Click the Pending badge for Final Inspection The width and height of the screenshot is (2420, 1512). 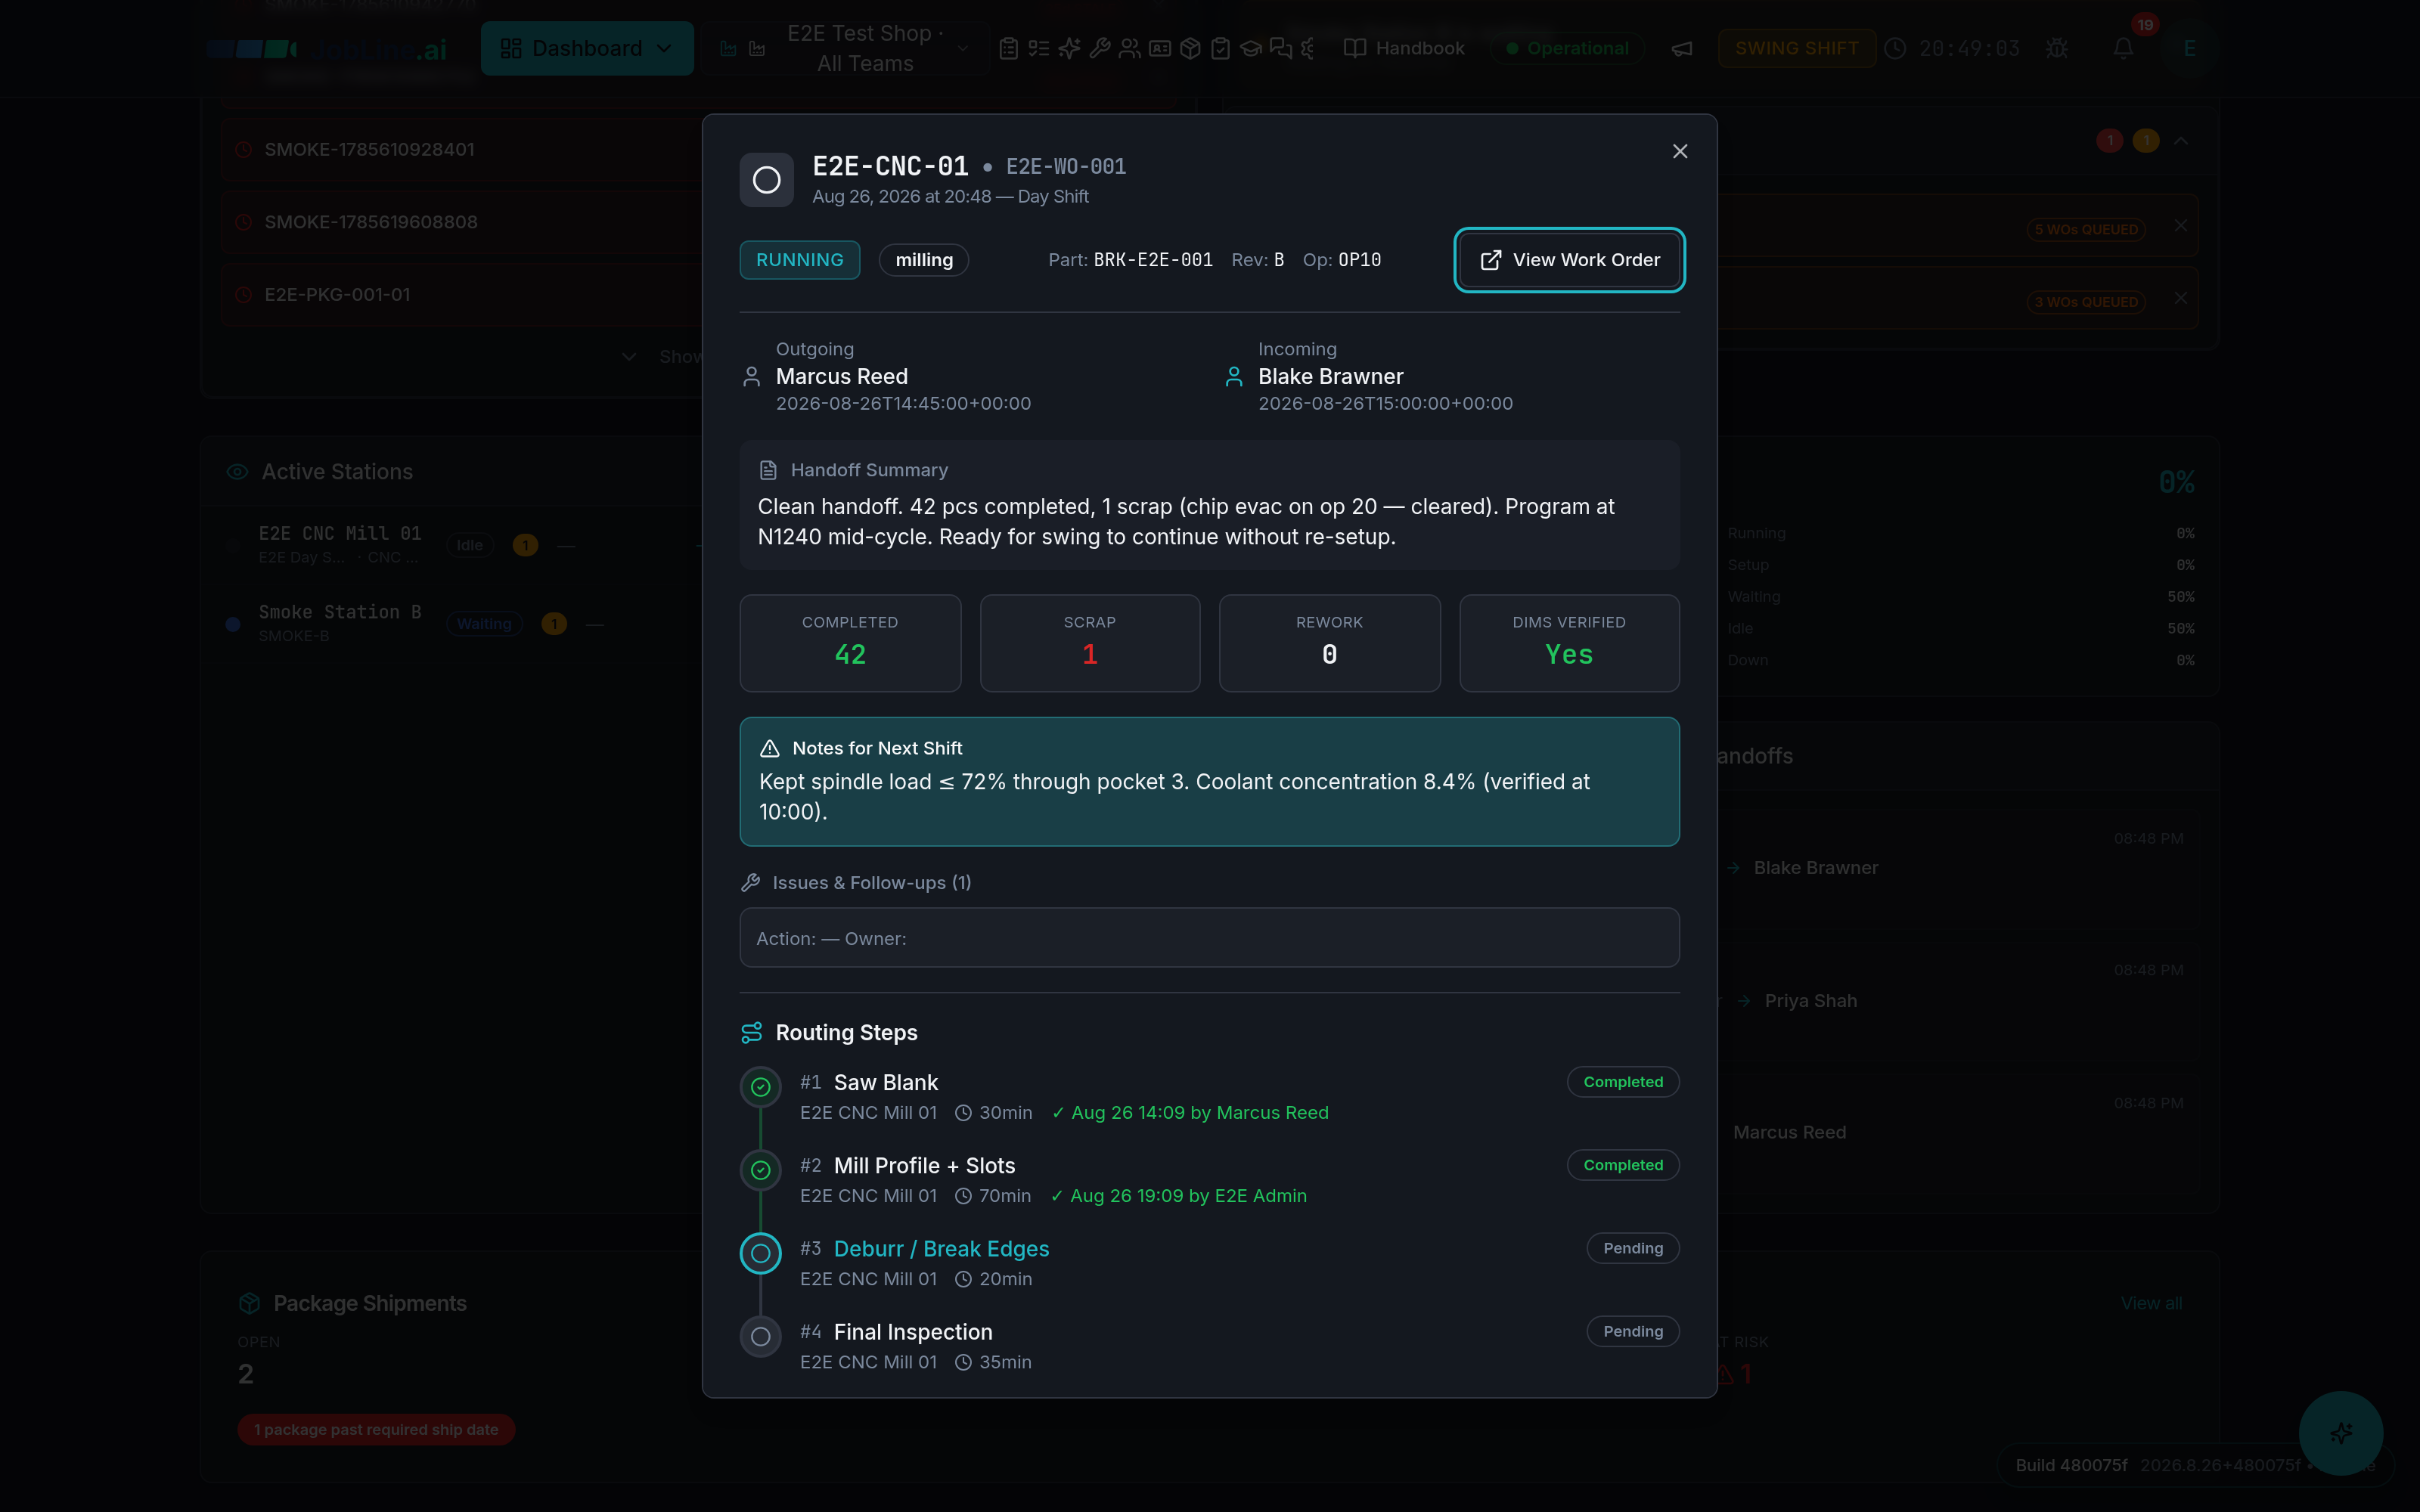coord(1633,1331)
